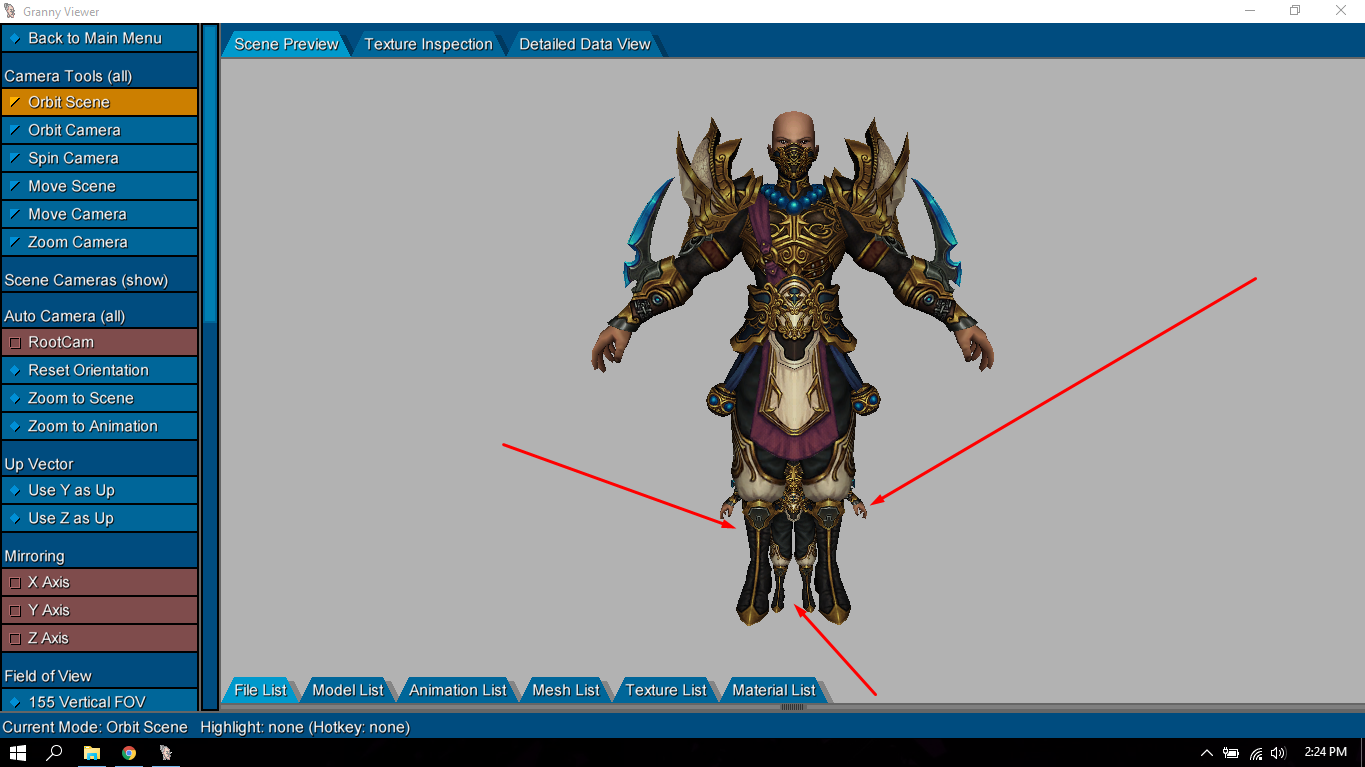Click the Granny Viewer taskbar icon

[166, 753]
